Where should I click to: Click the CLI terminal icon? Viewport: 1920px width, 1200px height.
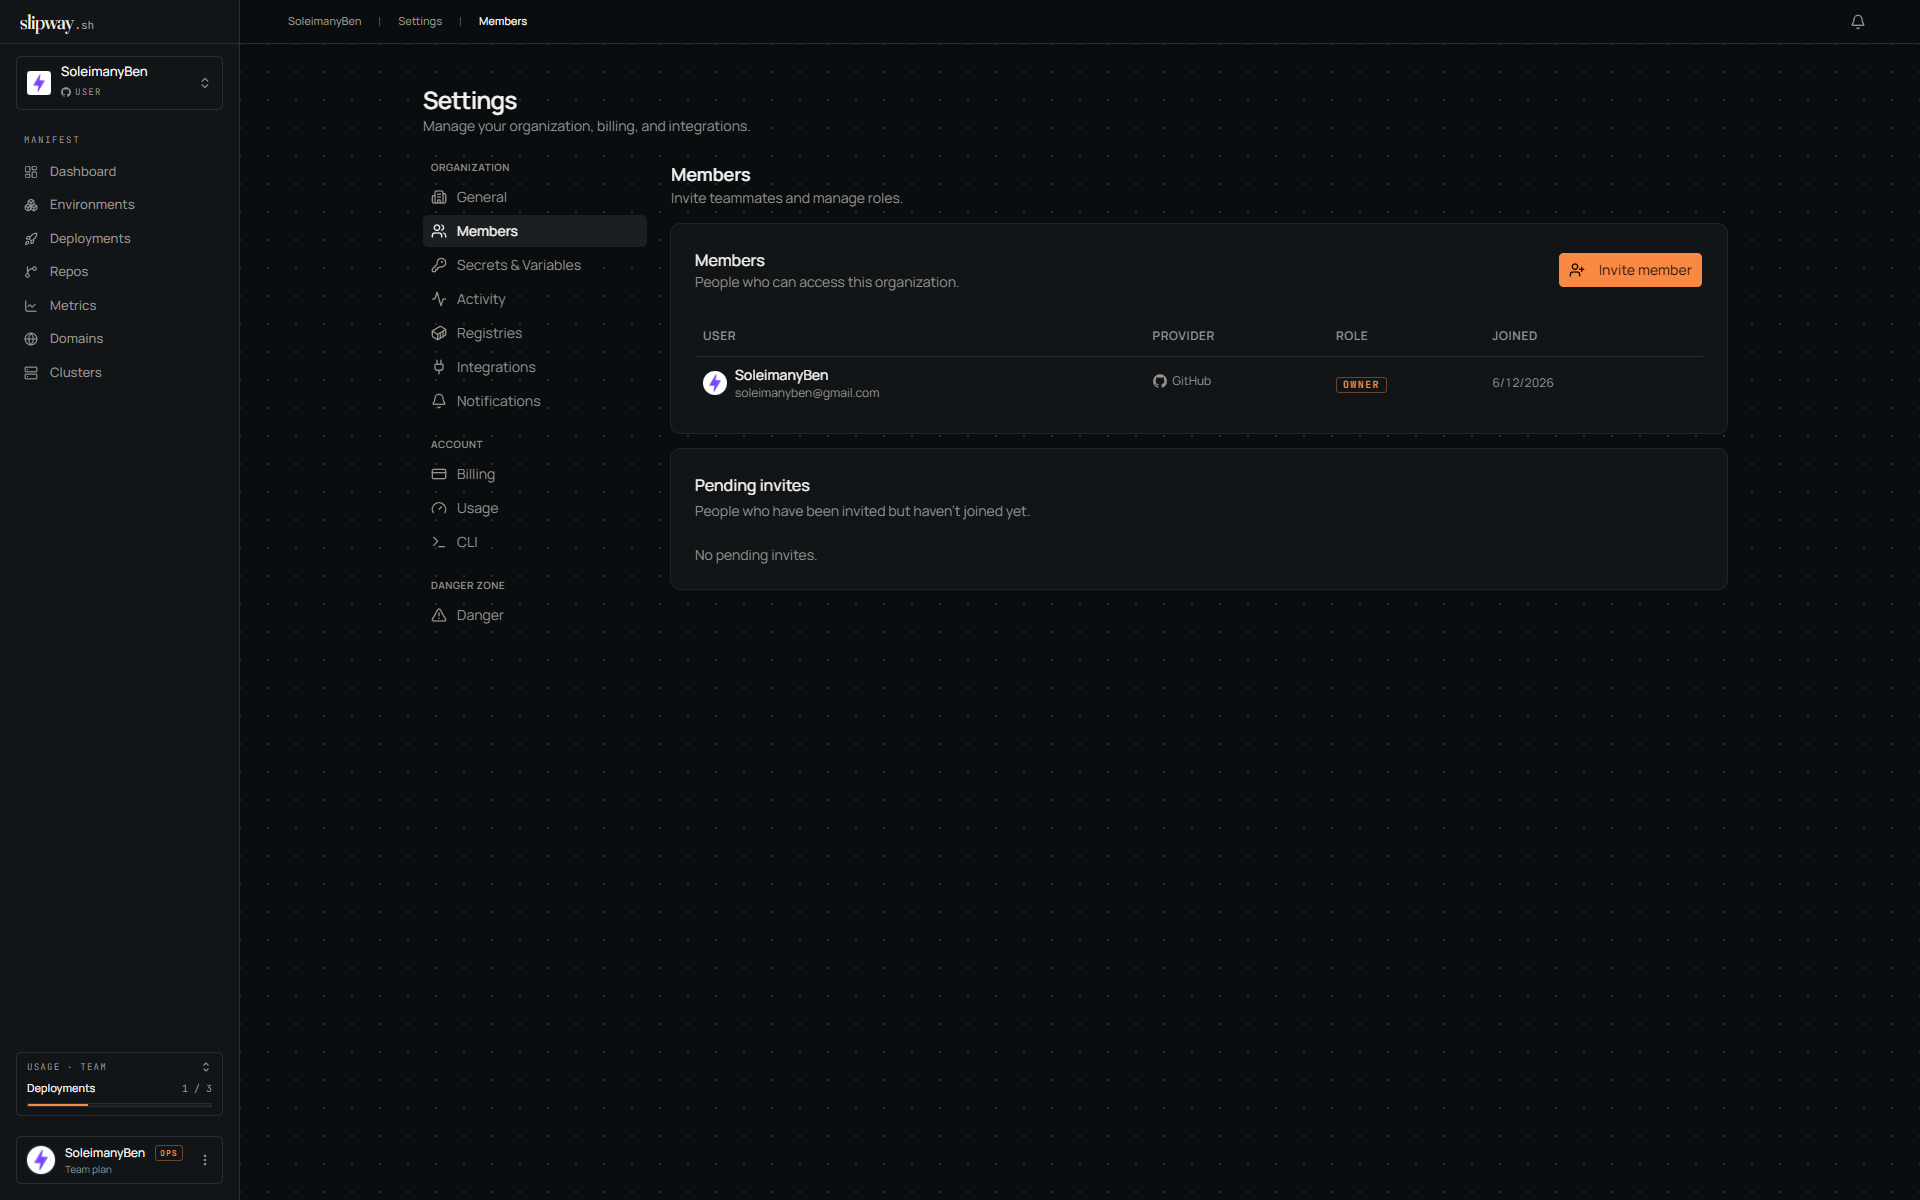(x=439, y=542)
